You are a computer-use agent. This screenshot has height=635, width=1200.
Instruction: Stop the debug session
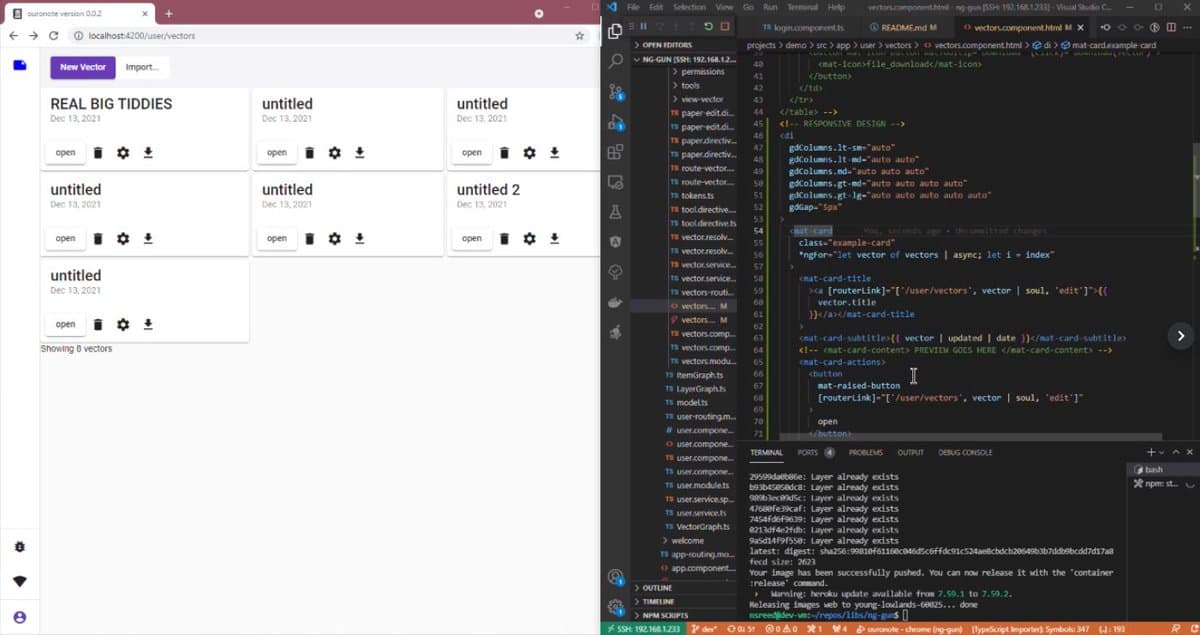(725, 27)
